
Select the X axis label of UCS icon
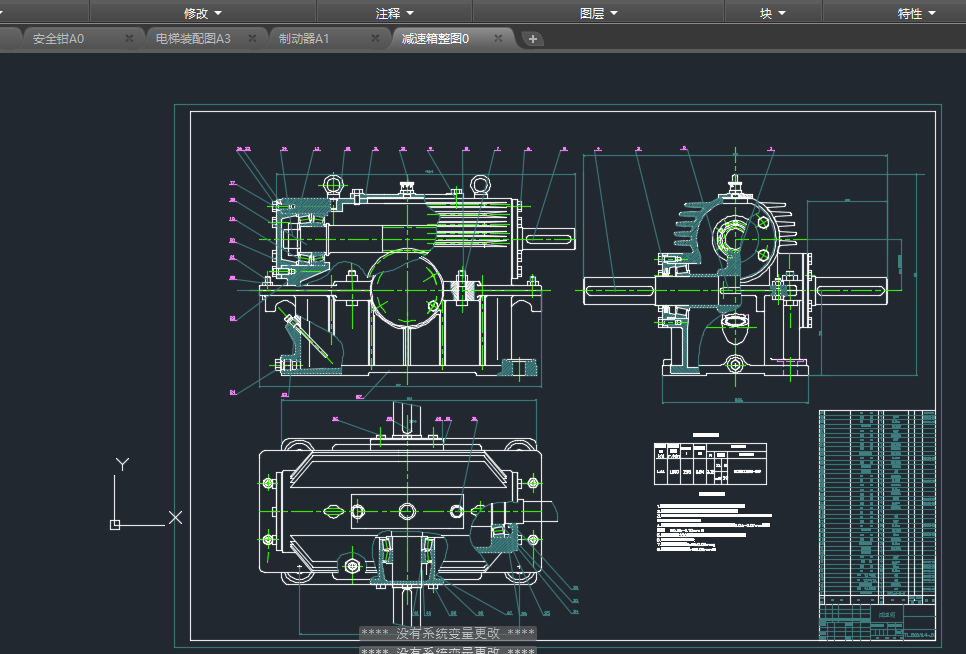click(175, 517)
